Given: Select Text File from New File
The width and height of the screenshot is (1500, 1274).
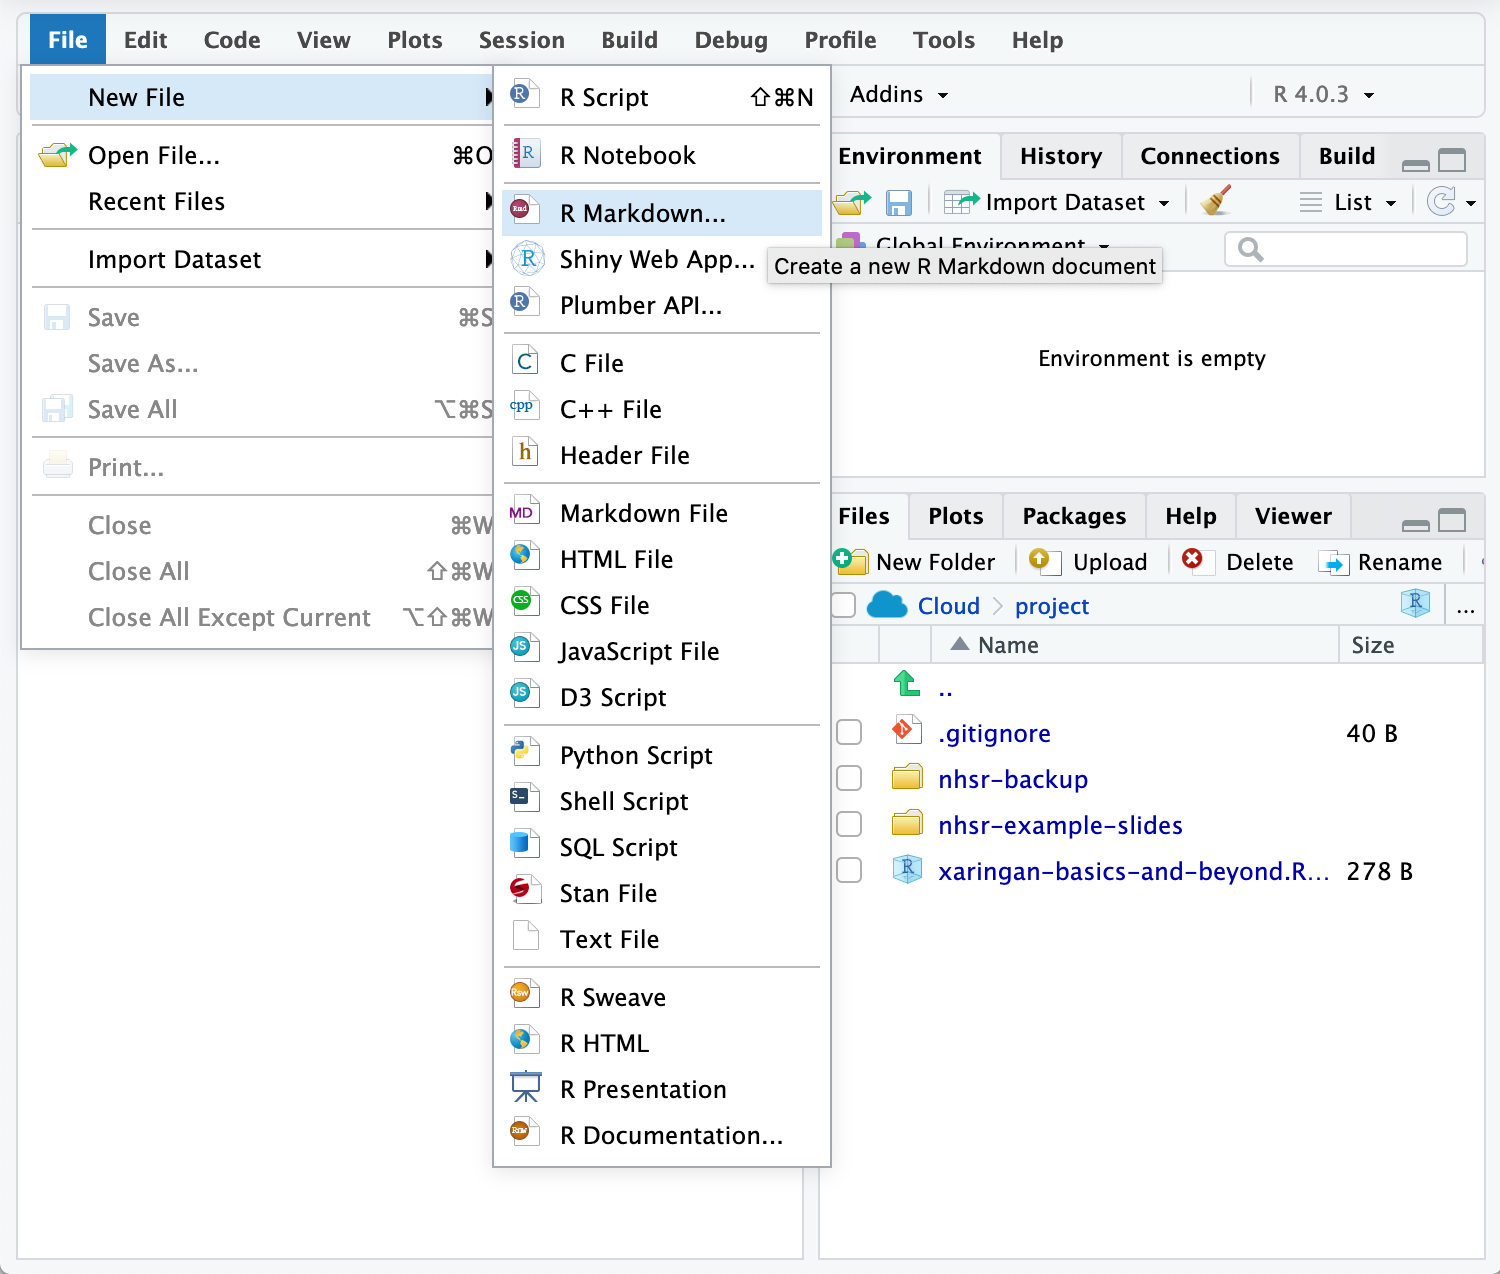Looking at the screenshot, I should 662,939.
